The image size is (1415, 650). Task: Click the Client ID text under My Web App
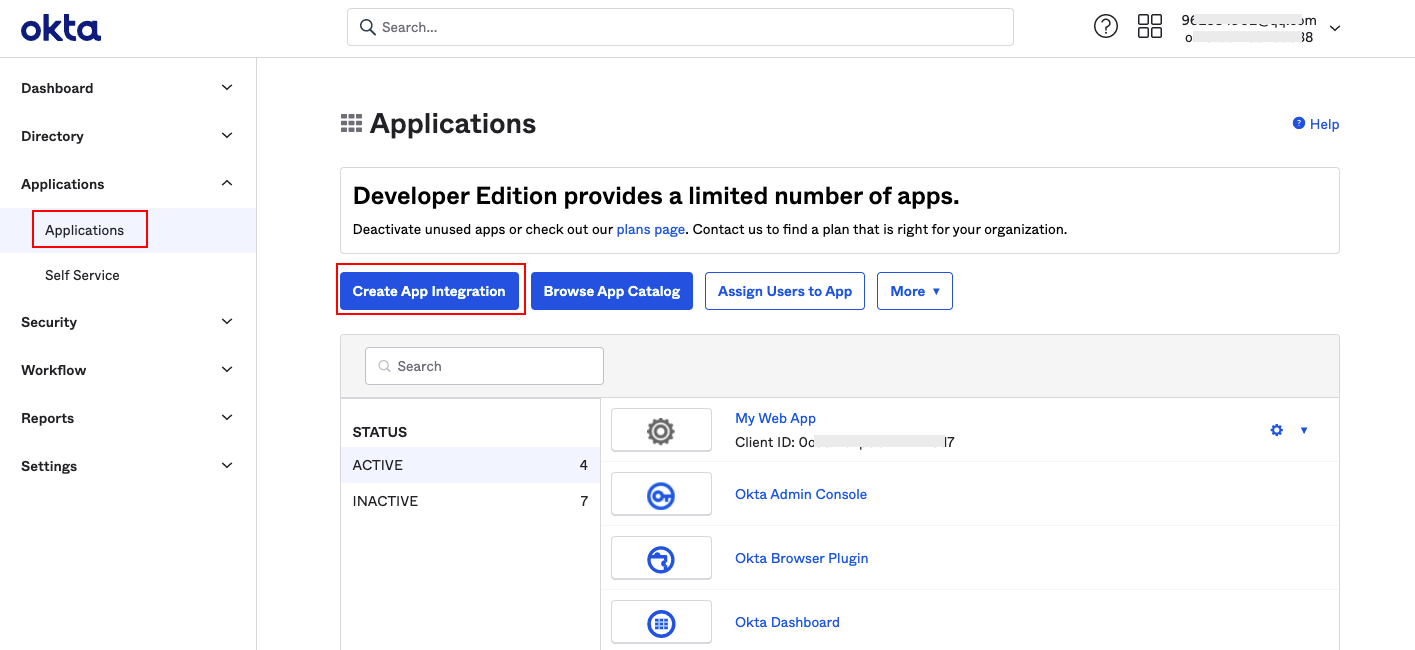tap(845, 441)
